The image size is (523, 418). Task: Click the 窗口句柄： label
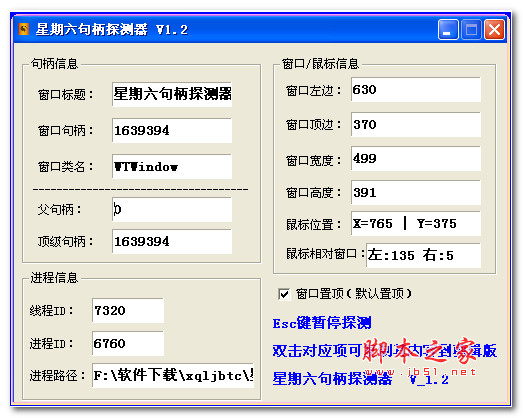tap(66, 131)
